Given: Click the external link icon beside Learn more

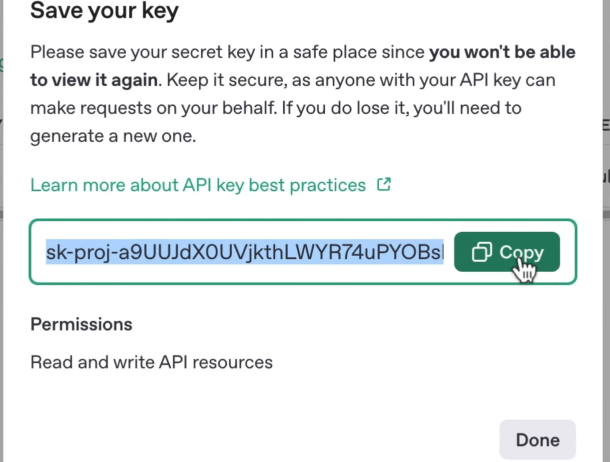Looking at the screenshot, I should pyautogui.click(x=383, y=185).
